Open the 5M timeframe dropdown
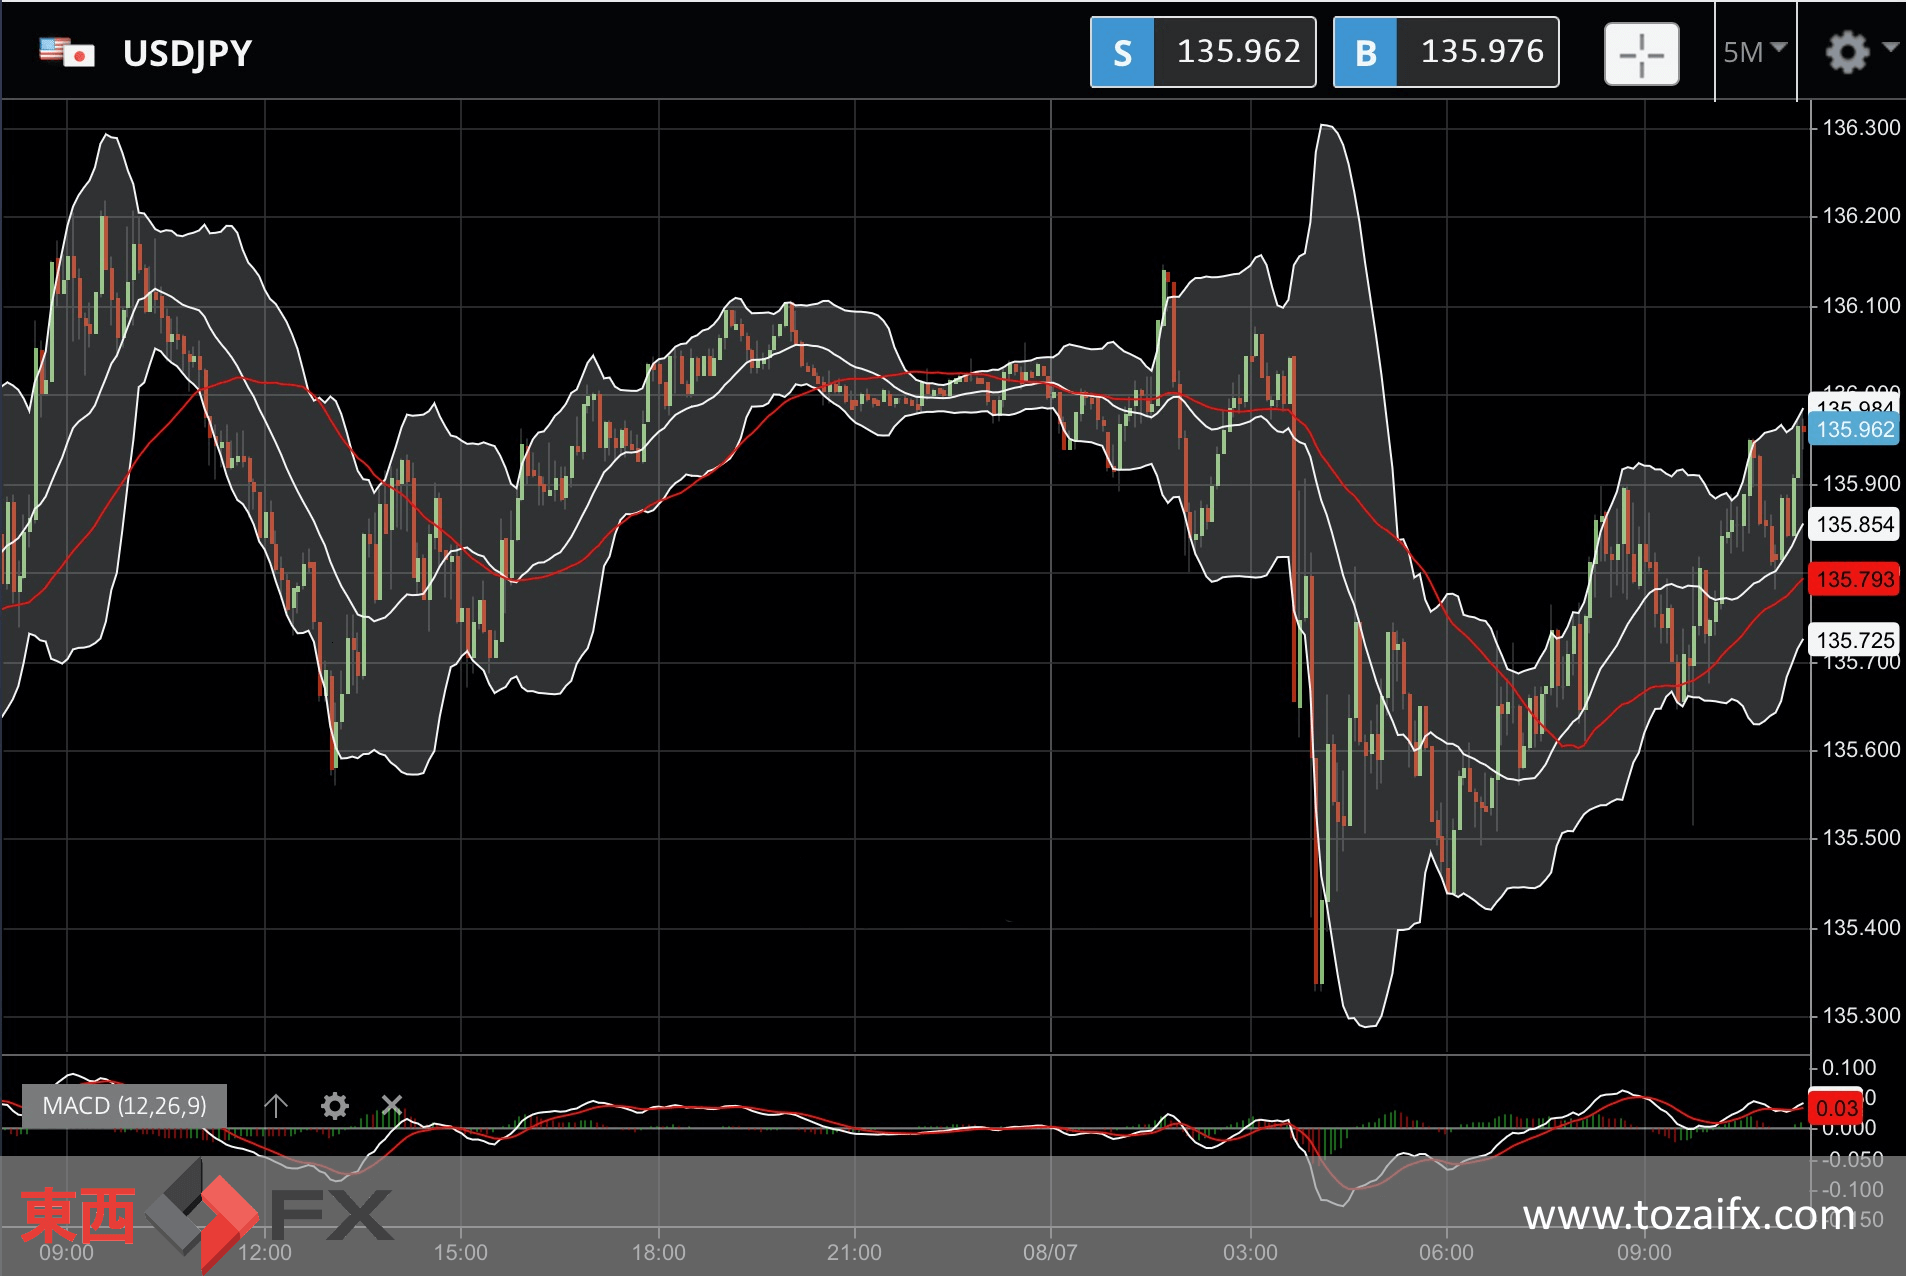 point(1754,52)
